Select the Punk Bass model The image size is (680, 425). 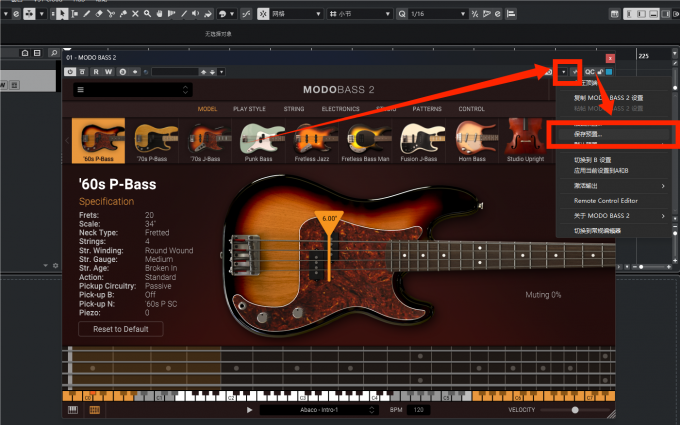(x=258, y=141)
